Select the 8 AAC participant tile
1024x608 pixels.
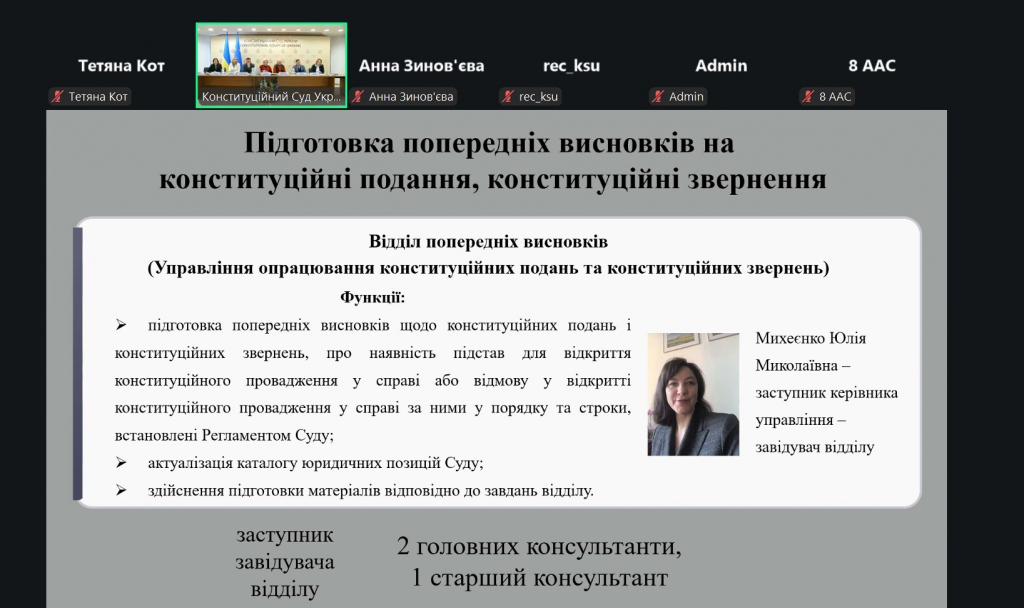pos(871,66)
